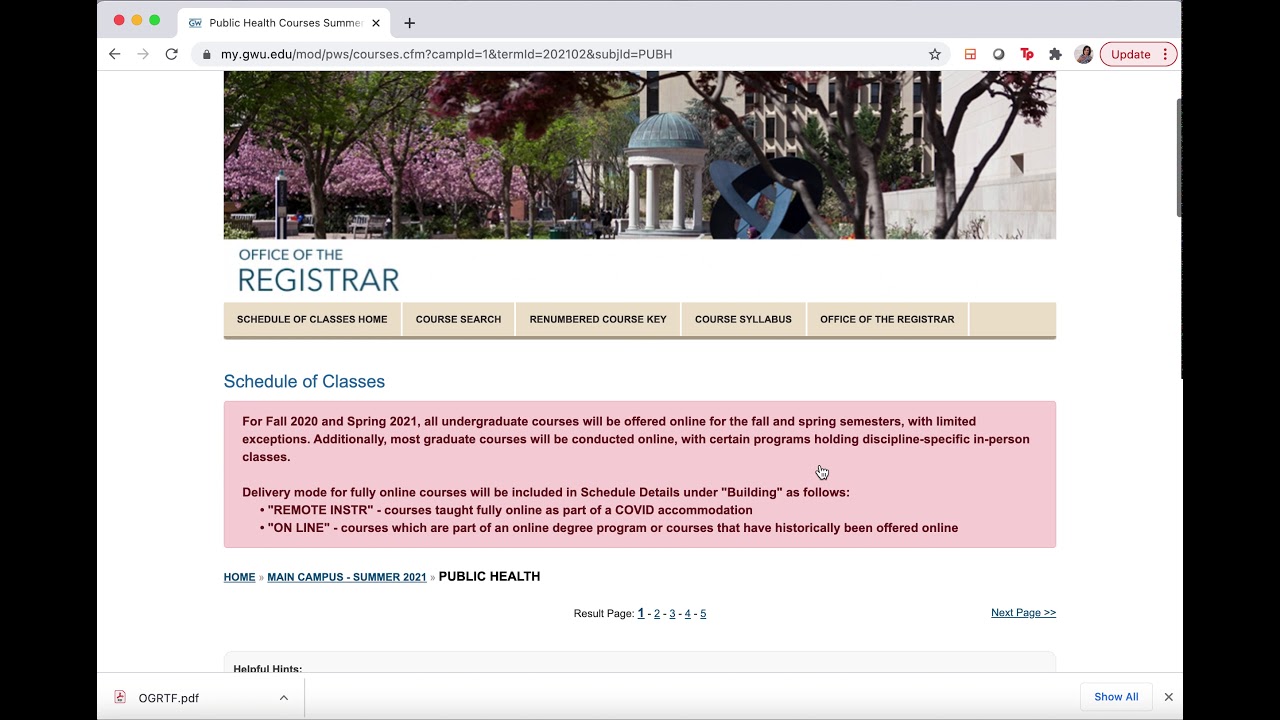Click the PDF icon in downloads bar

coord(120,697)
